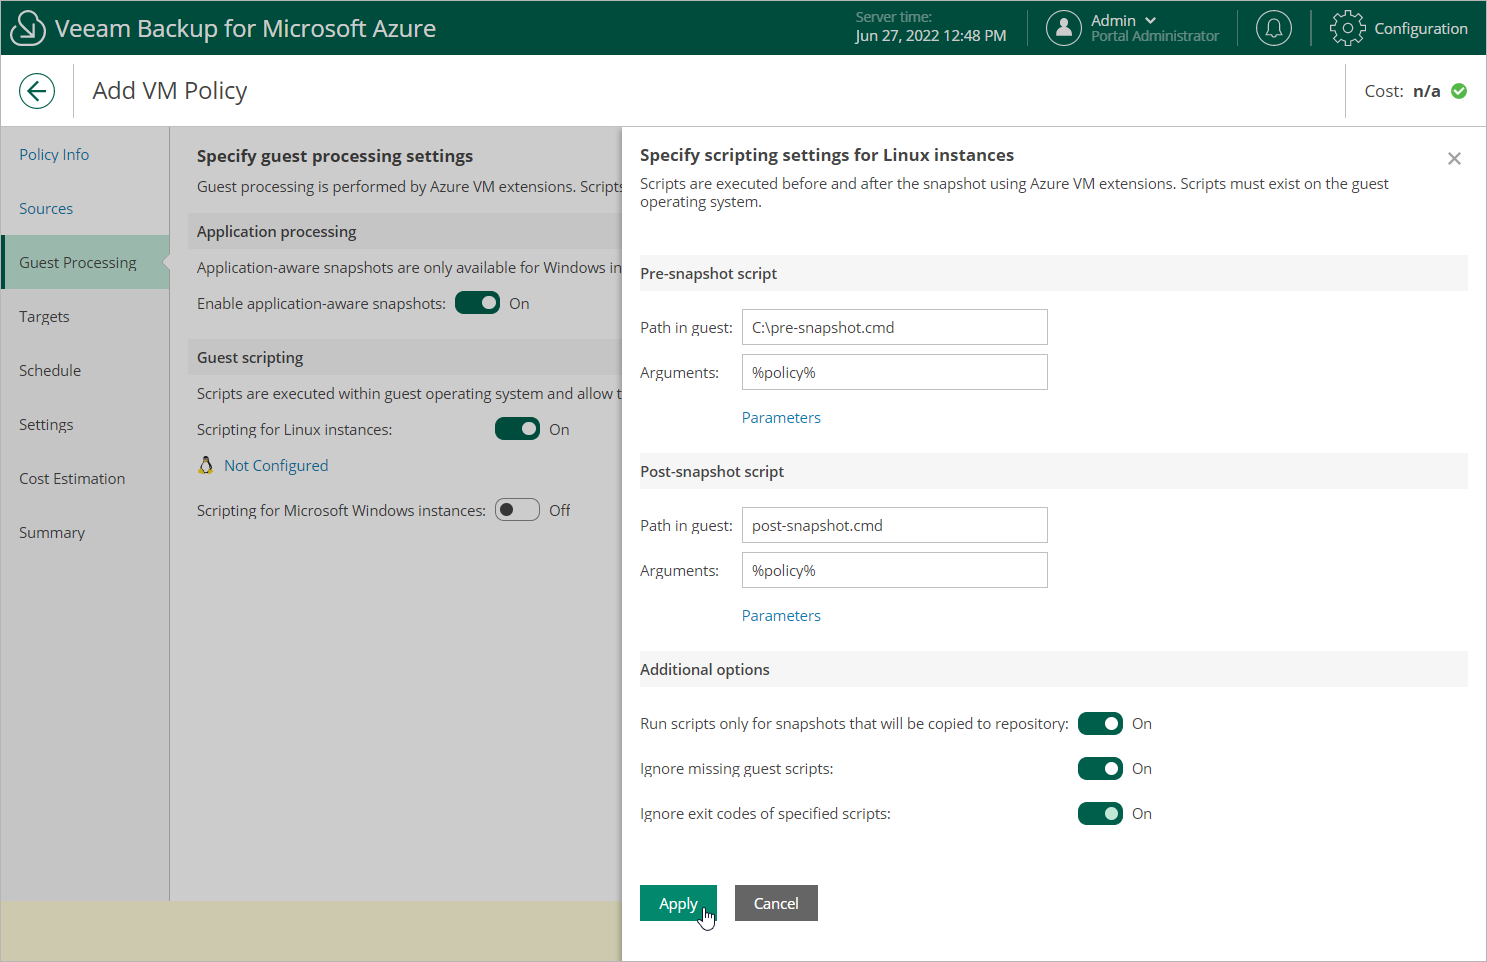This screenshot has width=1487, height=962.
Task: Disable Ignore exit codes of specified scripts
Action: (x=1100, y=813)
